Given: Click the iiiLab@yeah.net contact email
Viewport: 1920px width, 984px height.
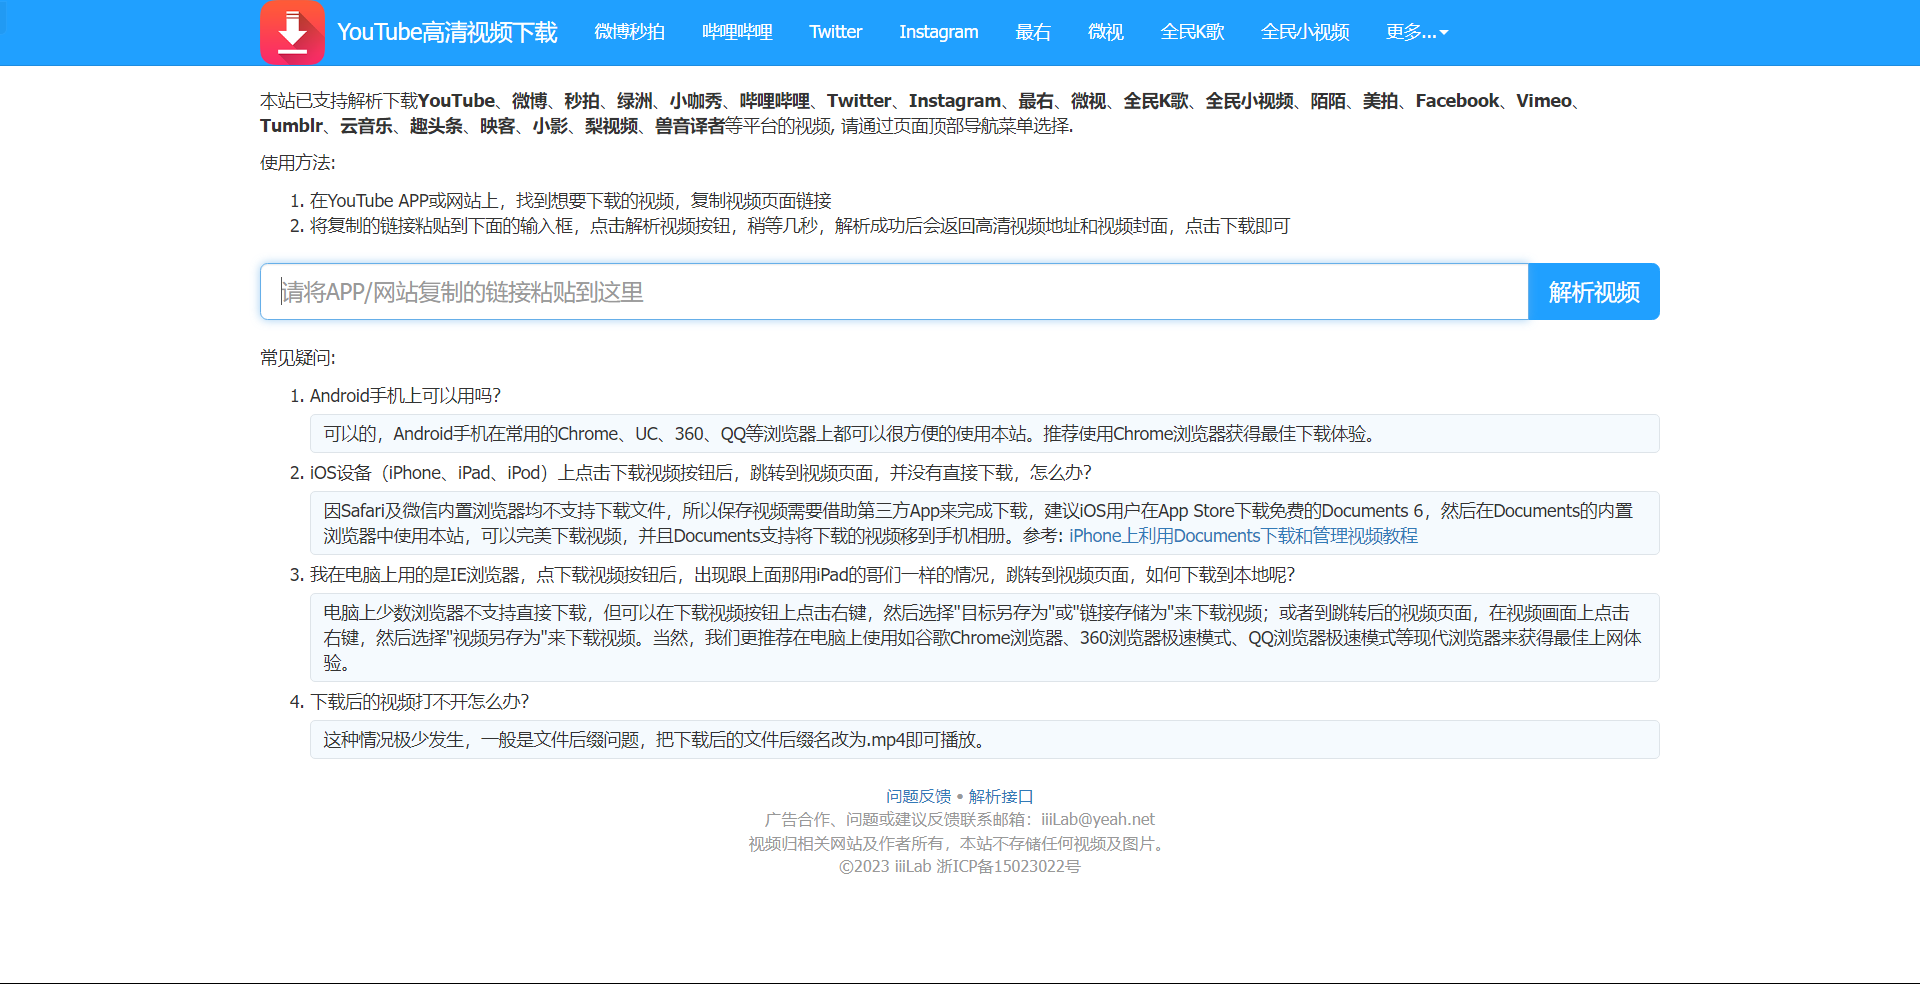Looking at the screenshot, I should 1097,819.
